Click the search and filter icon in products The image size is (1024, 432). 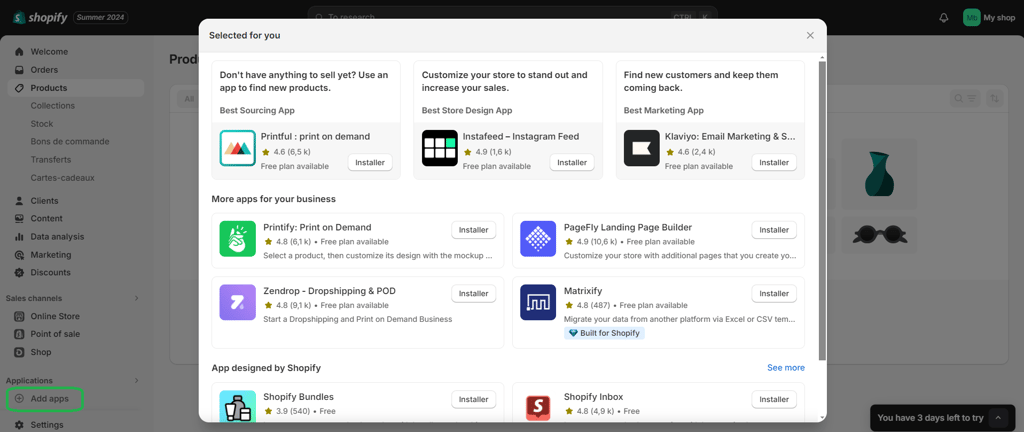pyautogui.click(x=965, y=99)
